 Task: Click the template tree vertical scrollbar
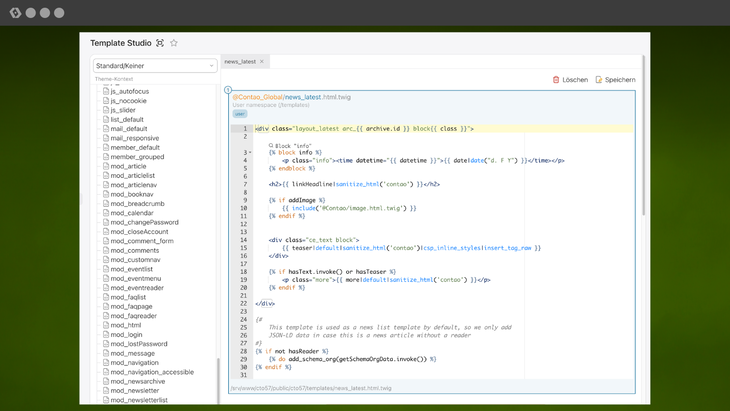point(218,380)
